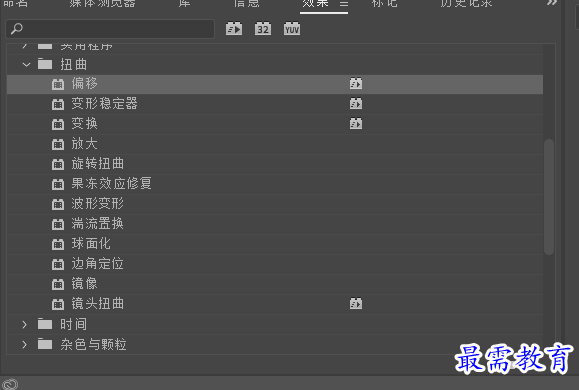Click accelerated badge on 偏移 row
Viewport: 579px width, 390px height.
pos(356,83)
